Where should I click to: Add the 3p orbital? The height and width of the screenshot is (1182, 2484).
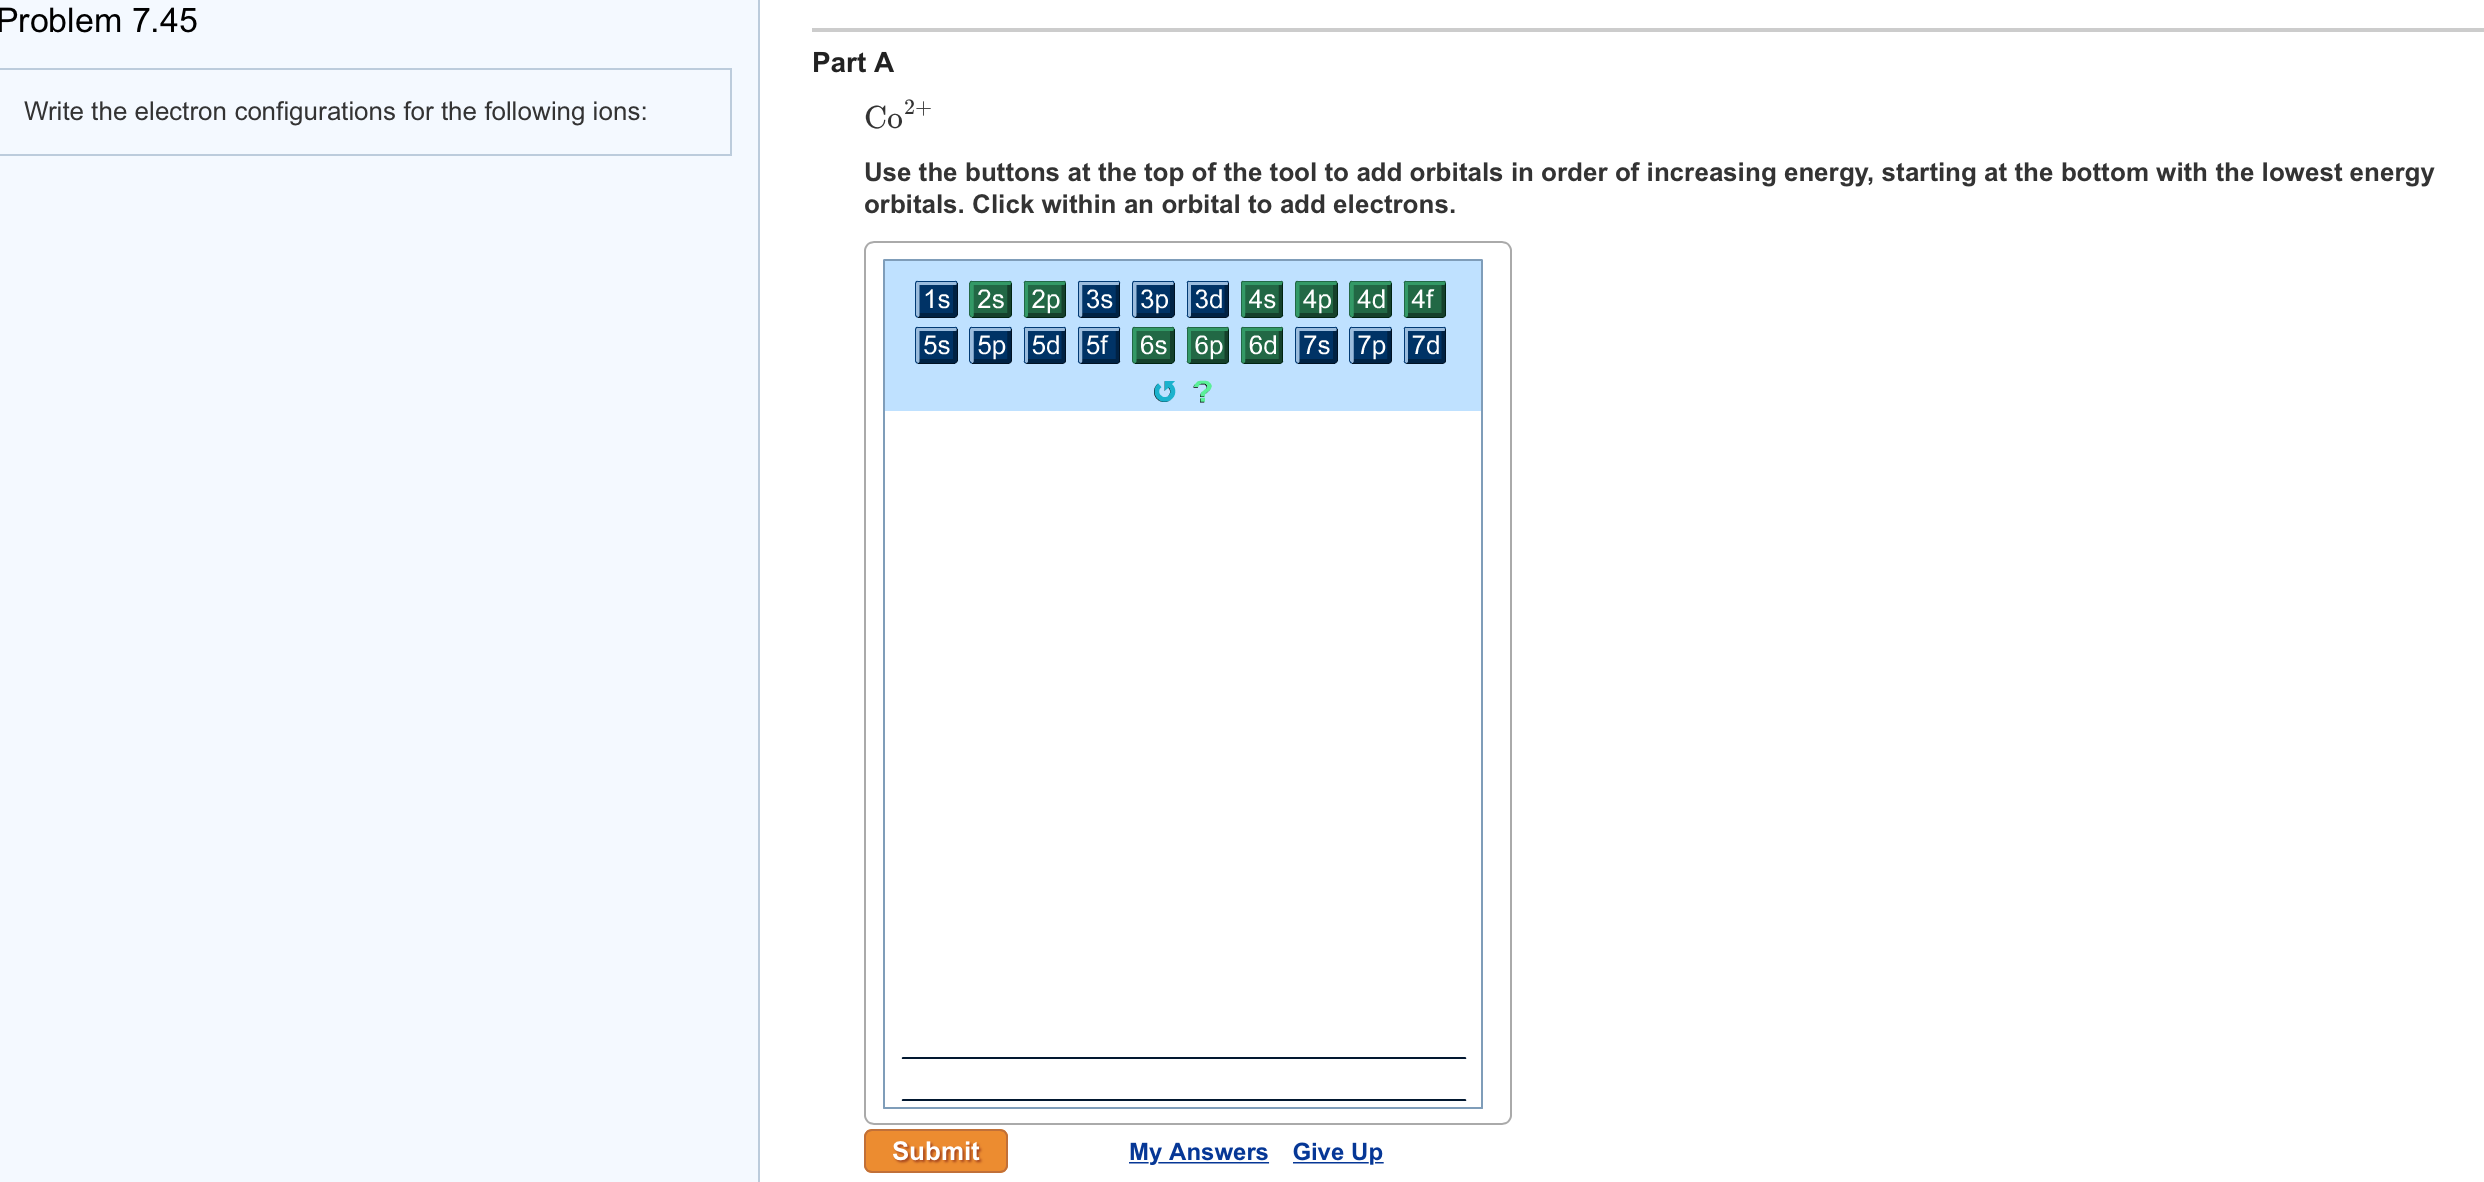pos(1154,299)
